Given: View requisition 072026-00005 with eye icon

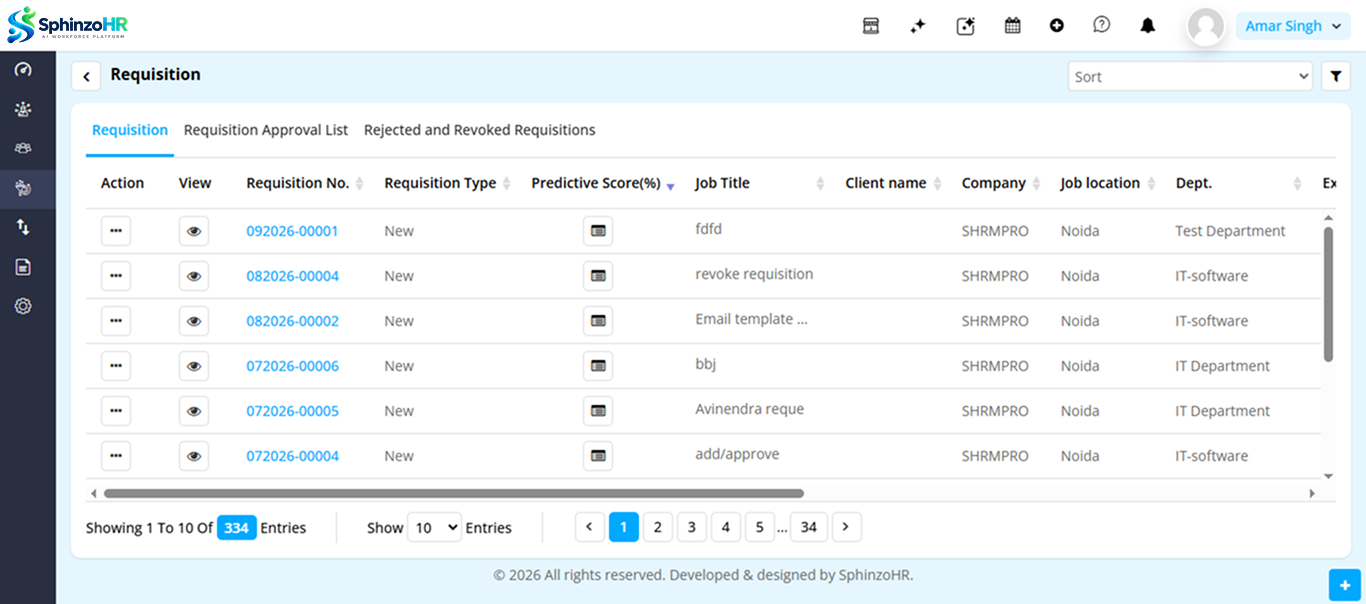Looking at the screenshot, I should point(194,411).
